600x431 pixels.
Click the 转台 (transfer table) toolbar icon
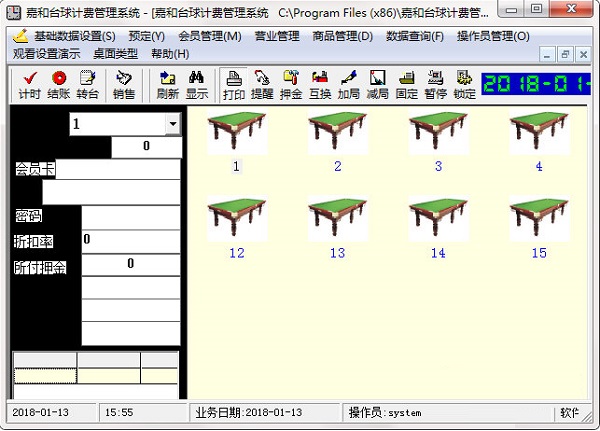click(87, 85)
